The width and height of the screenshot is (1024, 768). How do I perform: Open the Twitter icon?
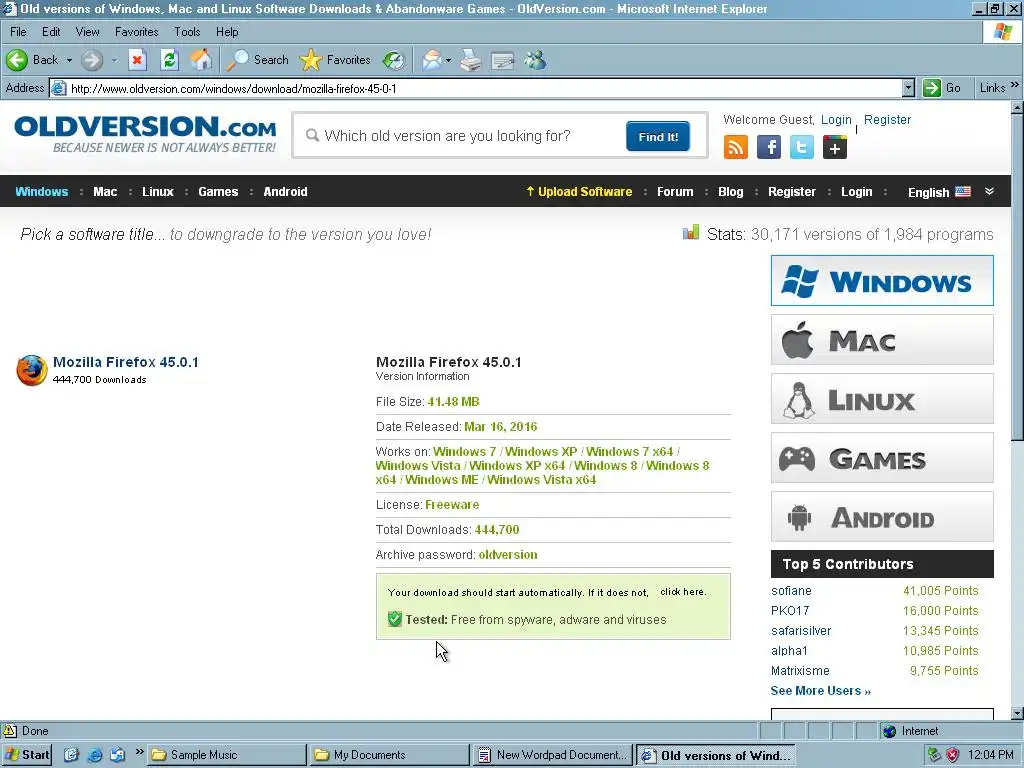tap(801, 148)
